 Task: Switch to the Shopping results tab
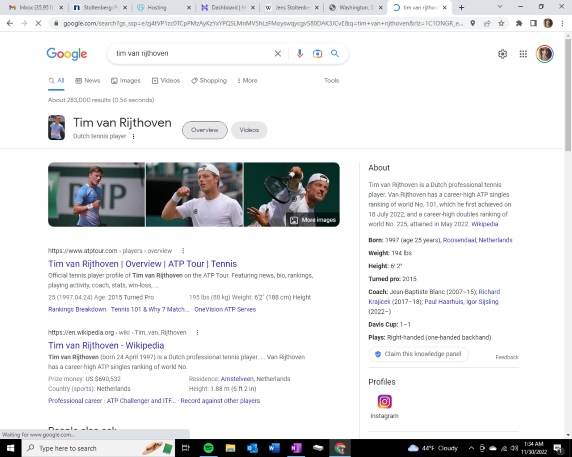209,81
